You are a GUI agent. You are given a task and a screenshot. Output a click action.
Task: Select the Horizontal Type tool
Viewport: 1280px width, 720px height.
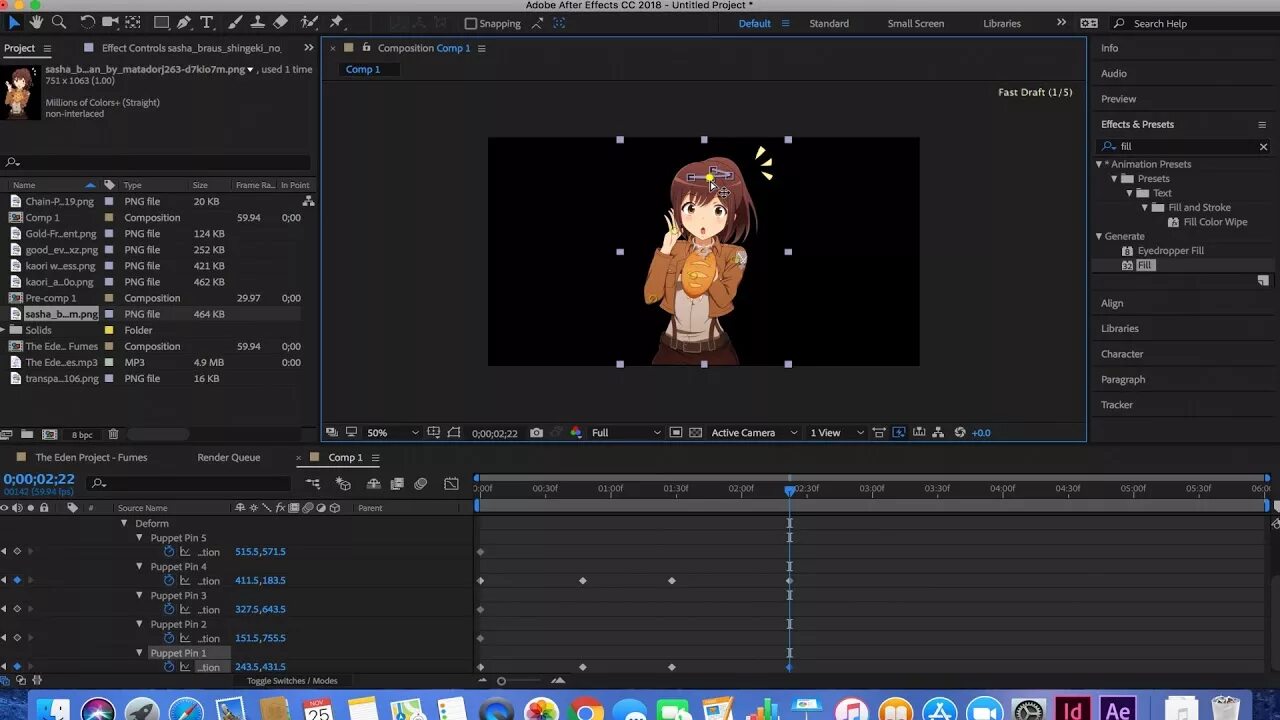coord(207,22)
